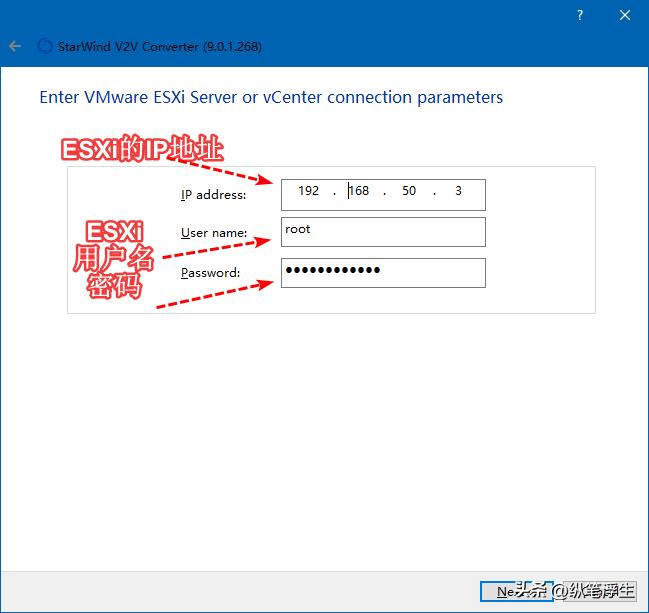Focus the second IP octet 168

point(359,191)
